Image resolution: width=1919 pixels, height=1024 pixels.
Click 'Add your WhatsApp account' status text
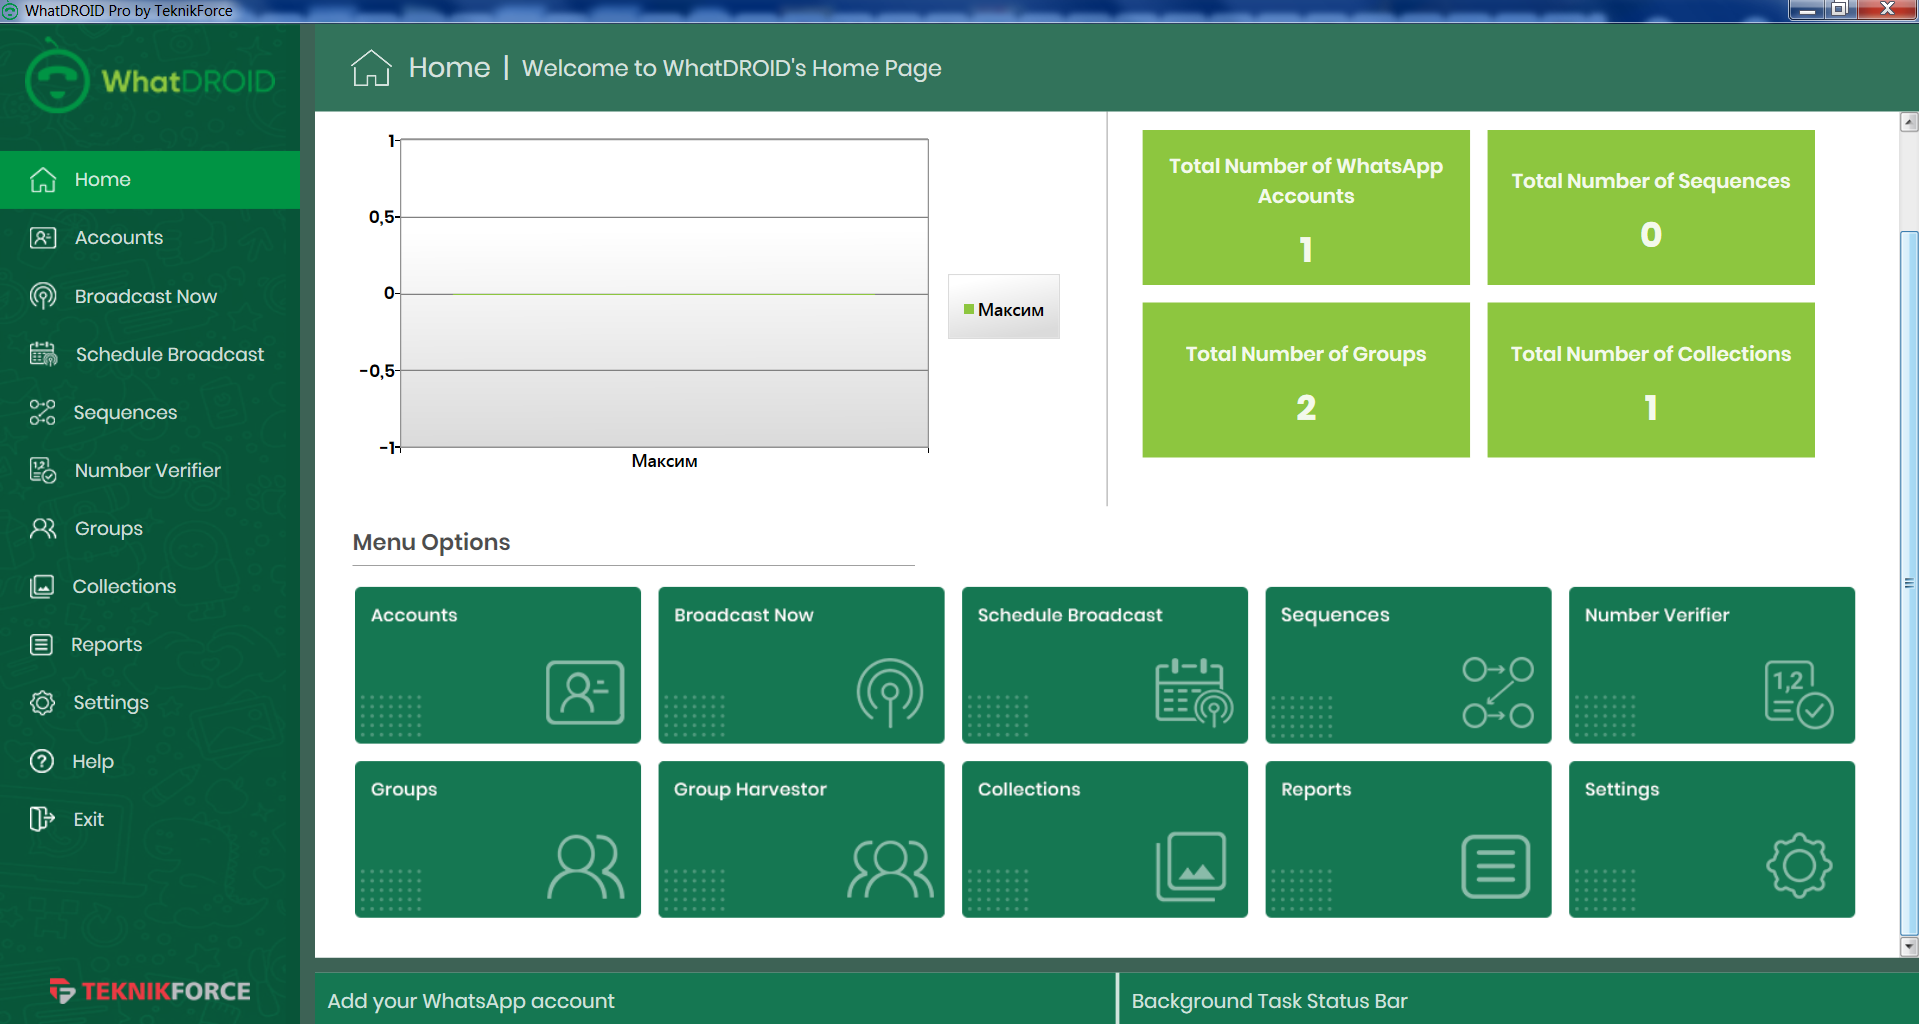coord(471,1001)
